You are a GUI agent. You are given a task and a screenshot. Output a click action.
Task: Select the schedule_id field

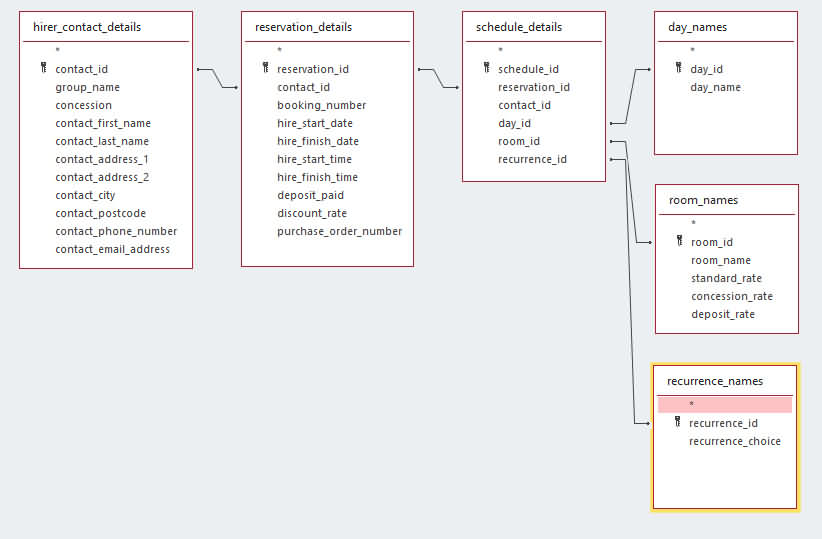528,69
